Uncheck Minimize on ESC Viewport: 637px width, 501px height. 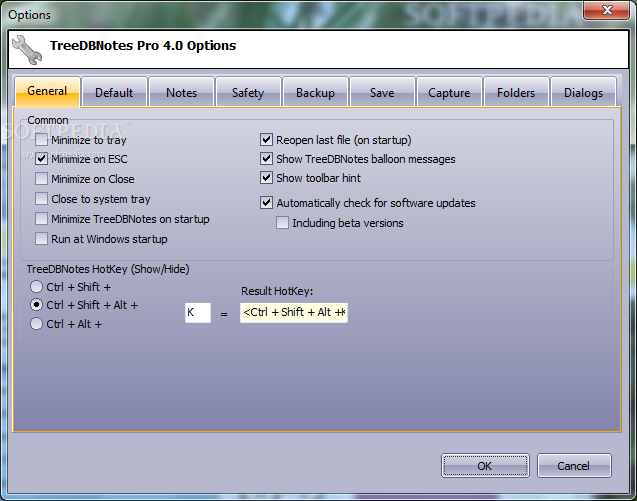tap(41, 159)
